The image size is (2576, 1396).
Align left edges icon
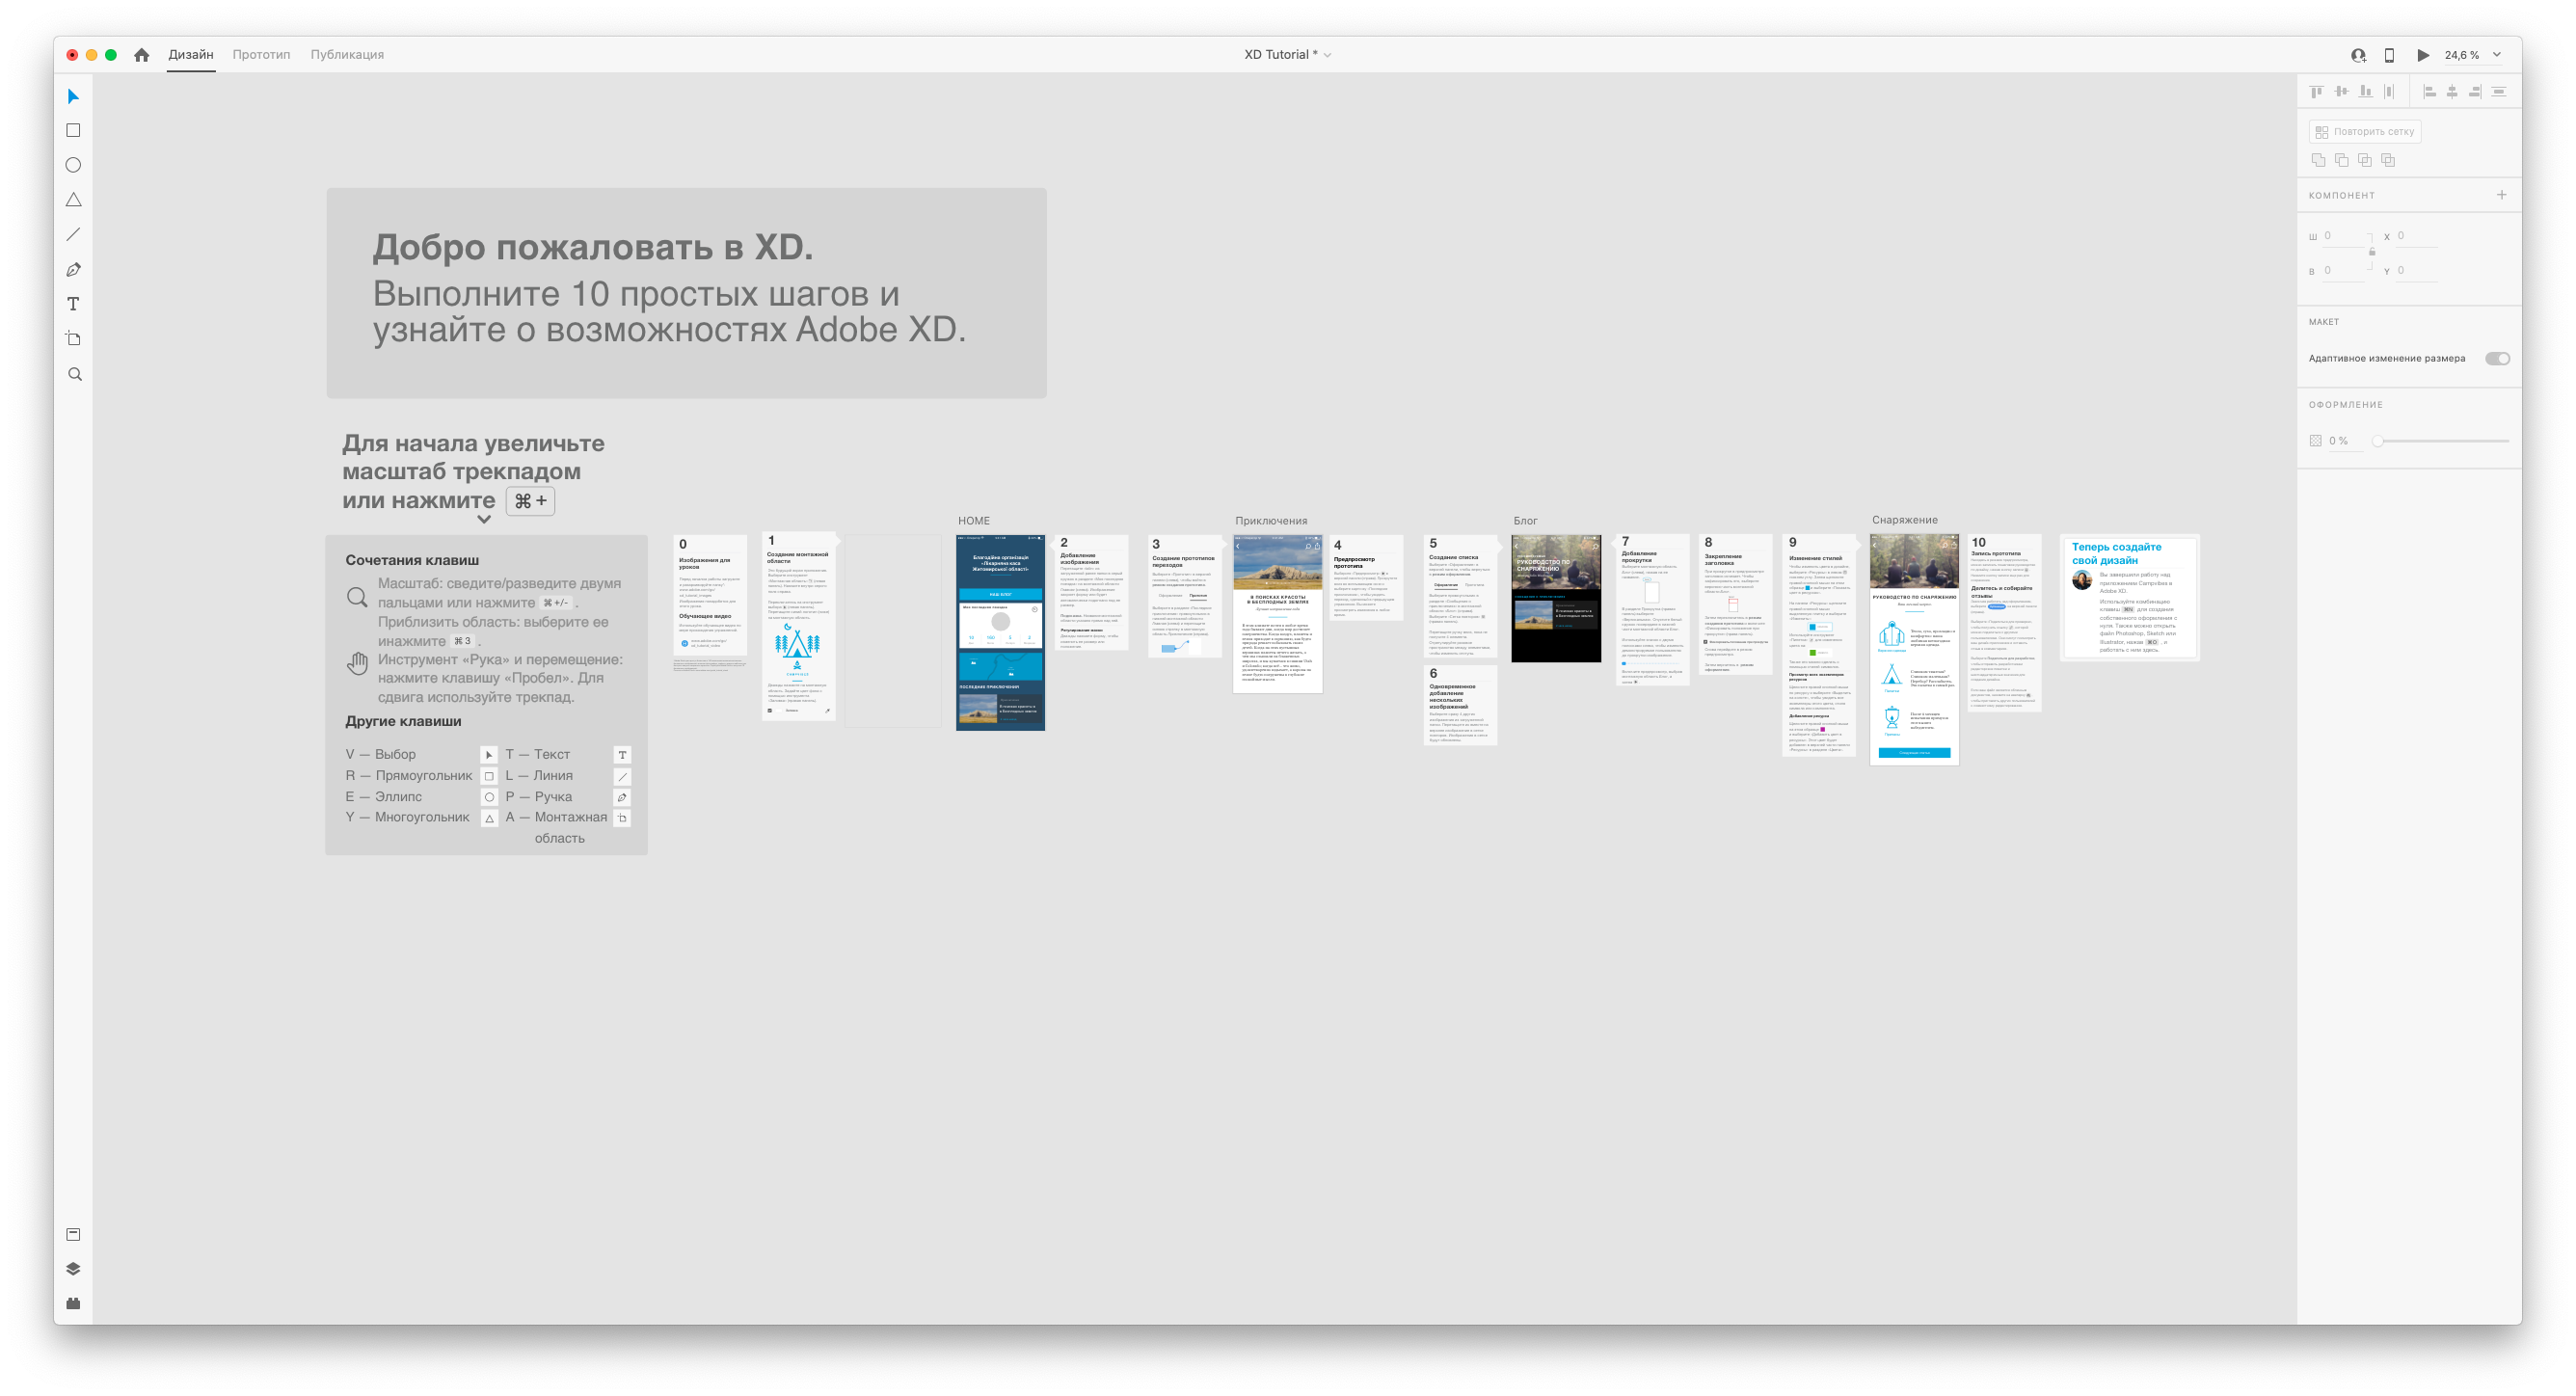2430,91
